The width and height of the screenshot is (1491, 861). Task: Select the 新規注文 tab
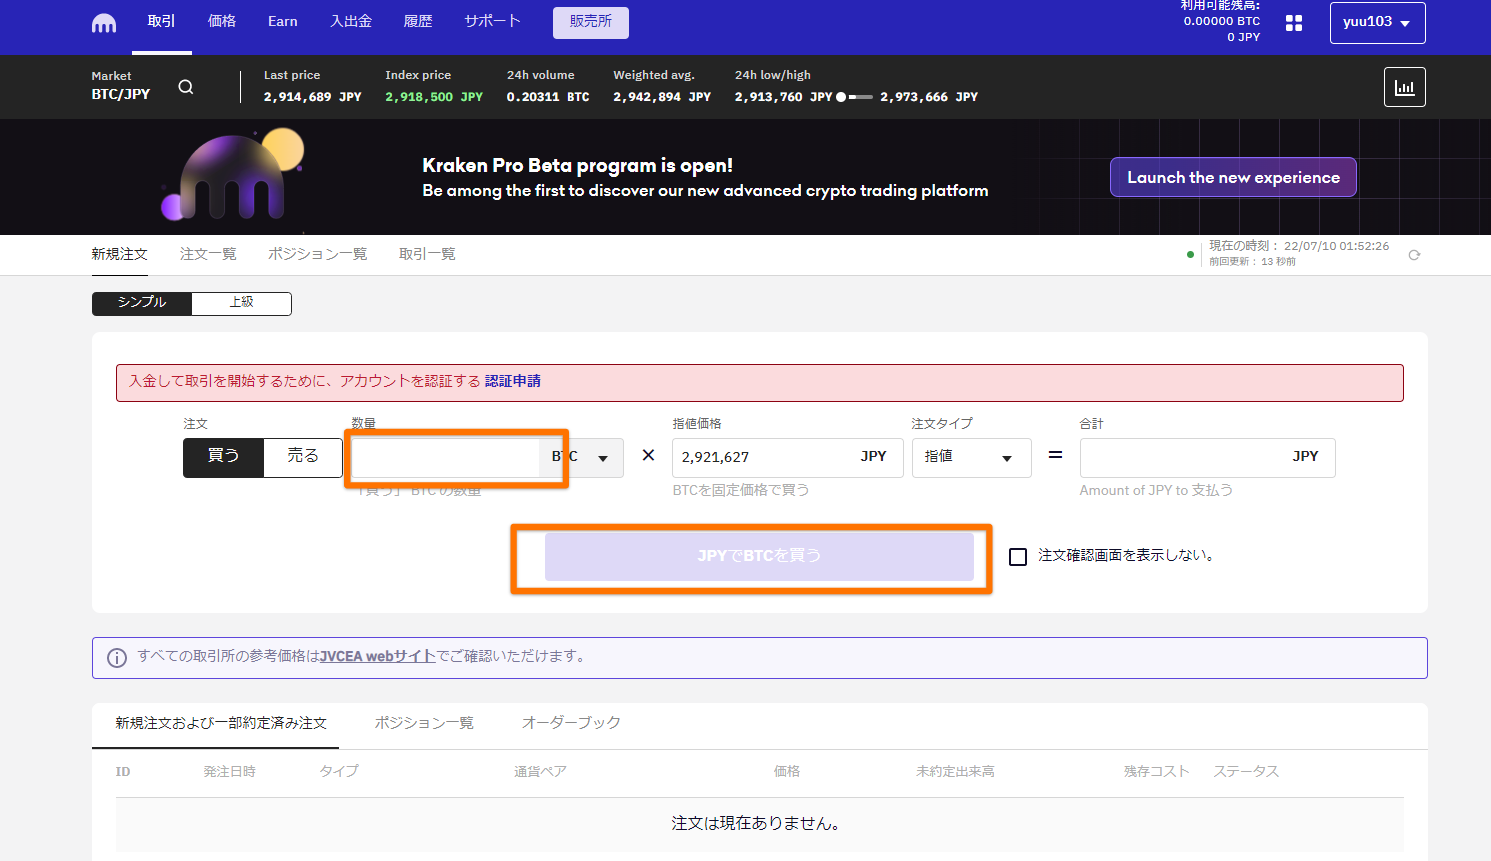pos(120,254)
